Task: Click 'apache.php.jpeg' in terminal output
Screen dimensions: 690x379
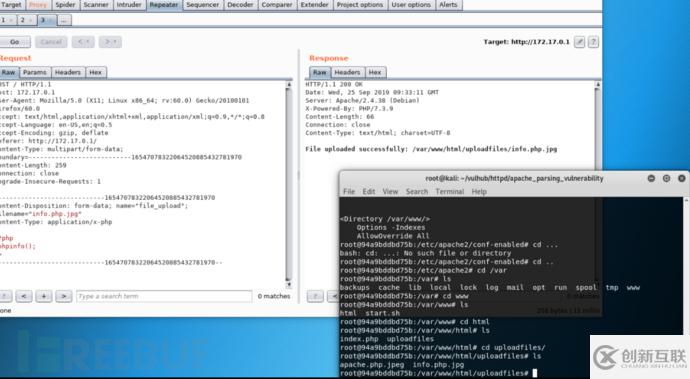Action: (372, 365)
